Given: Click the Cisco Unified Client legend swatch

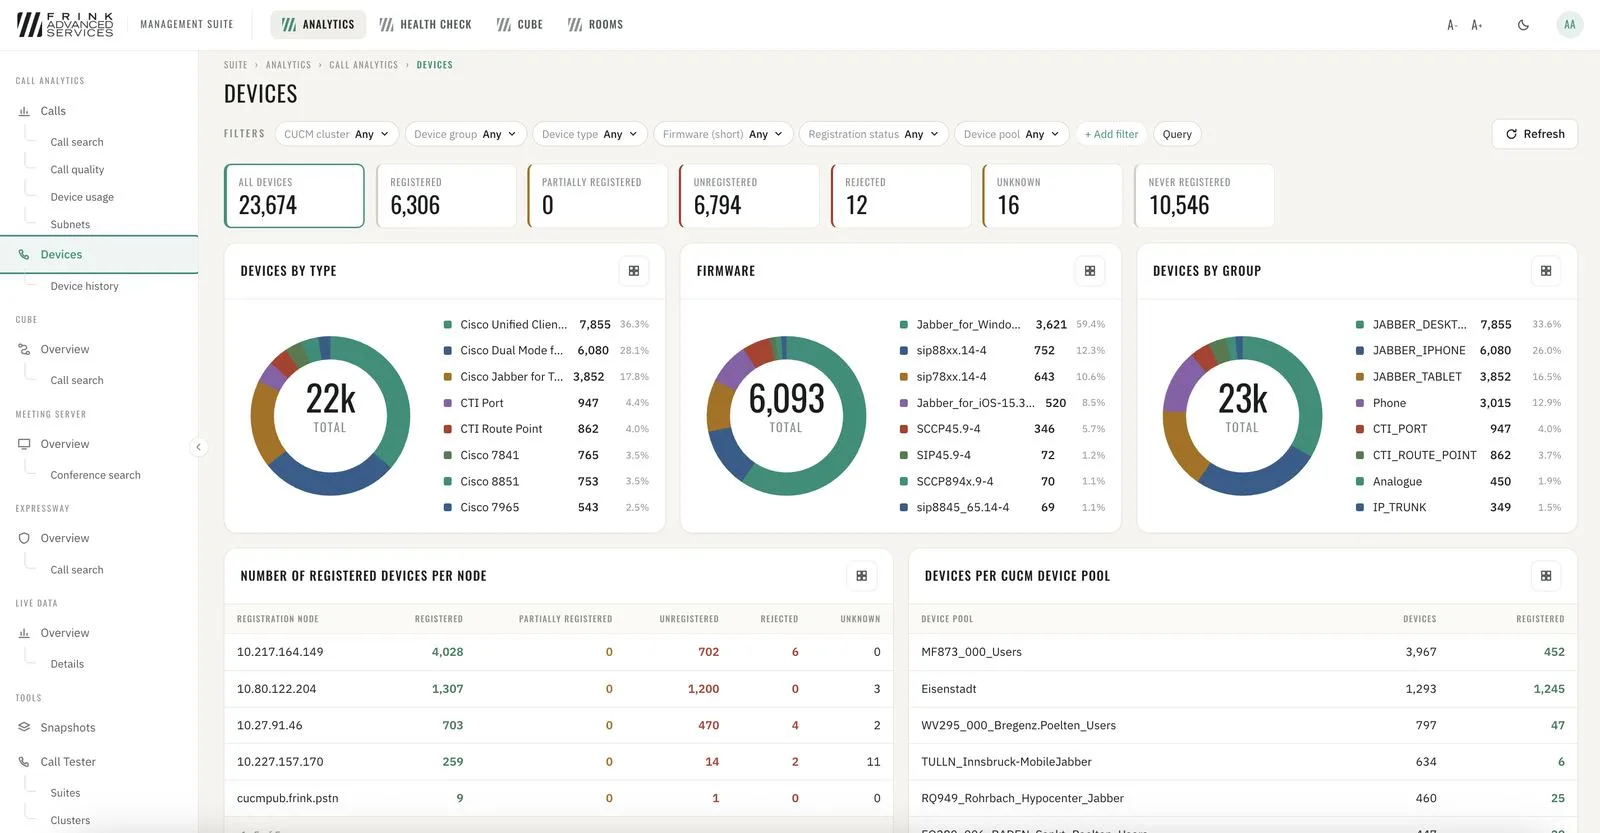Looking at the screenshot, I should 448,325.
